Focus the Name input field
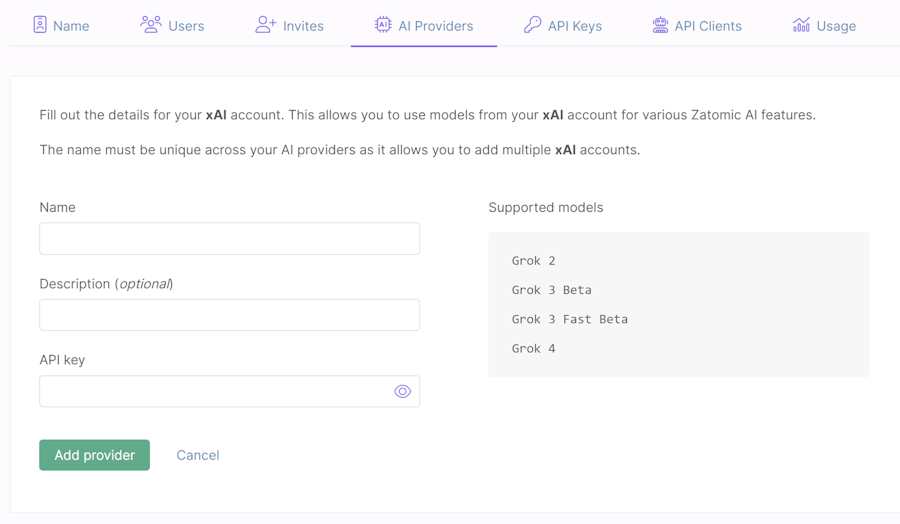The height and width of the screenshot is (524, 900). pyautogui.click(x=230, y=239)
